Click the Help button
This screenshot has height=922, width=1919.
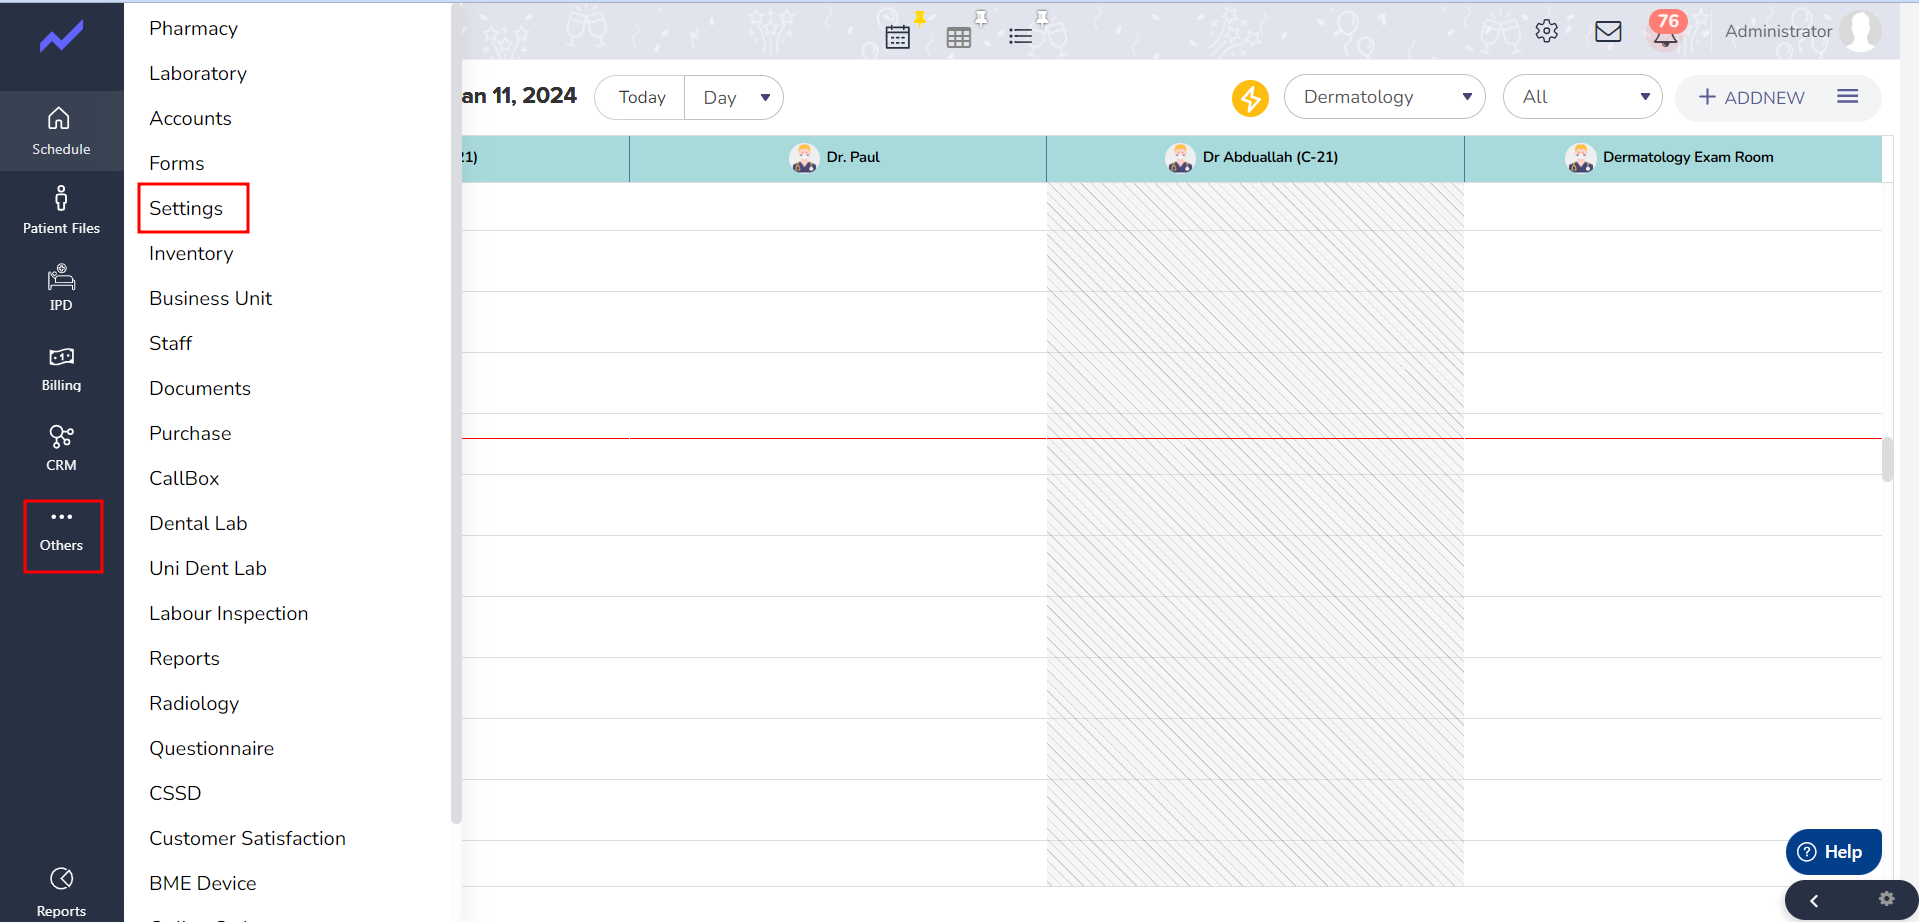[1833, 852]
